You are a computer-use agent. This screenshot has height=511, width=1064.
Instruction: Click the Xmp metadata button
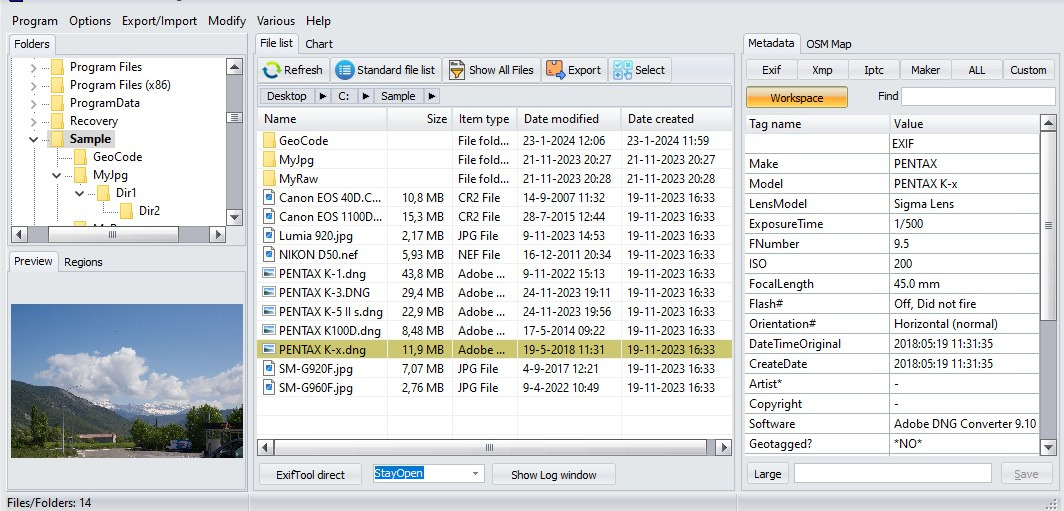[x=822, y=70]
